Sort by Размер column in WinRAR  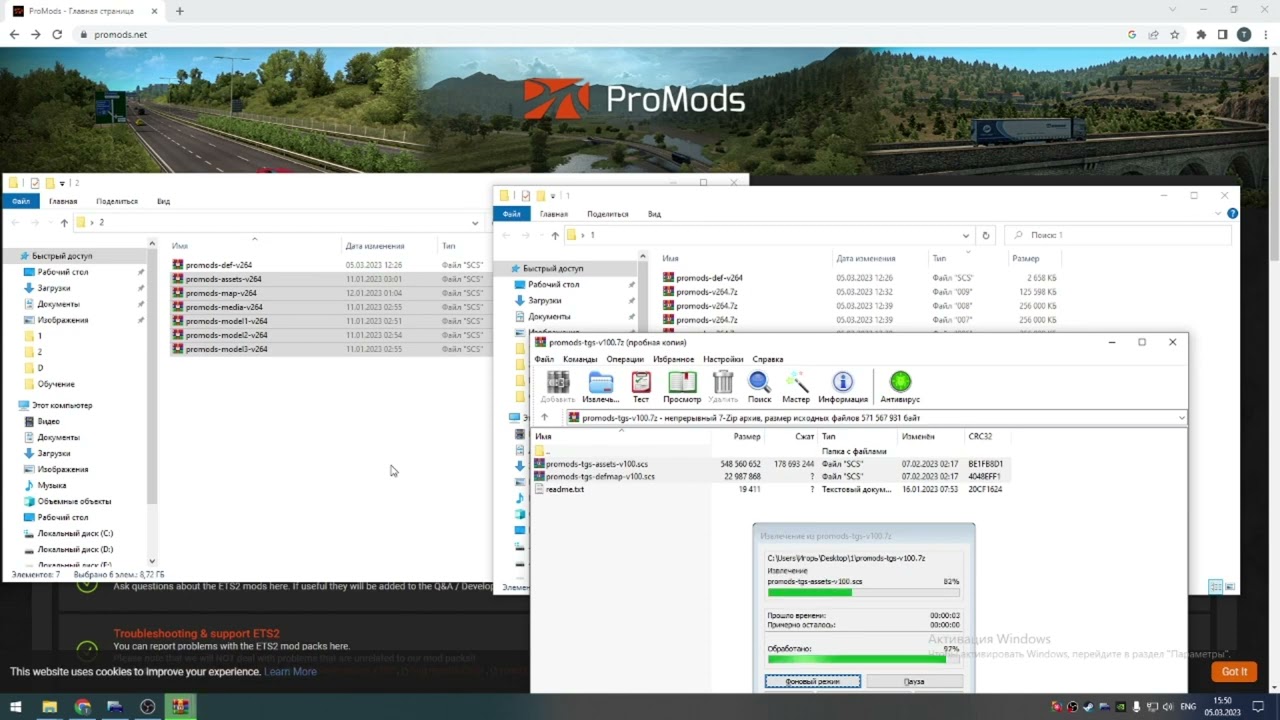(747, 436)
